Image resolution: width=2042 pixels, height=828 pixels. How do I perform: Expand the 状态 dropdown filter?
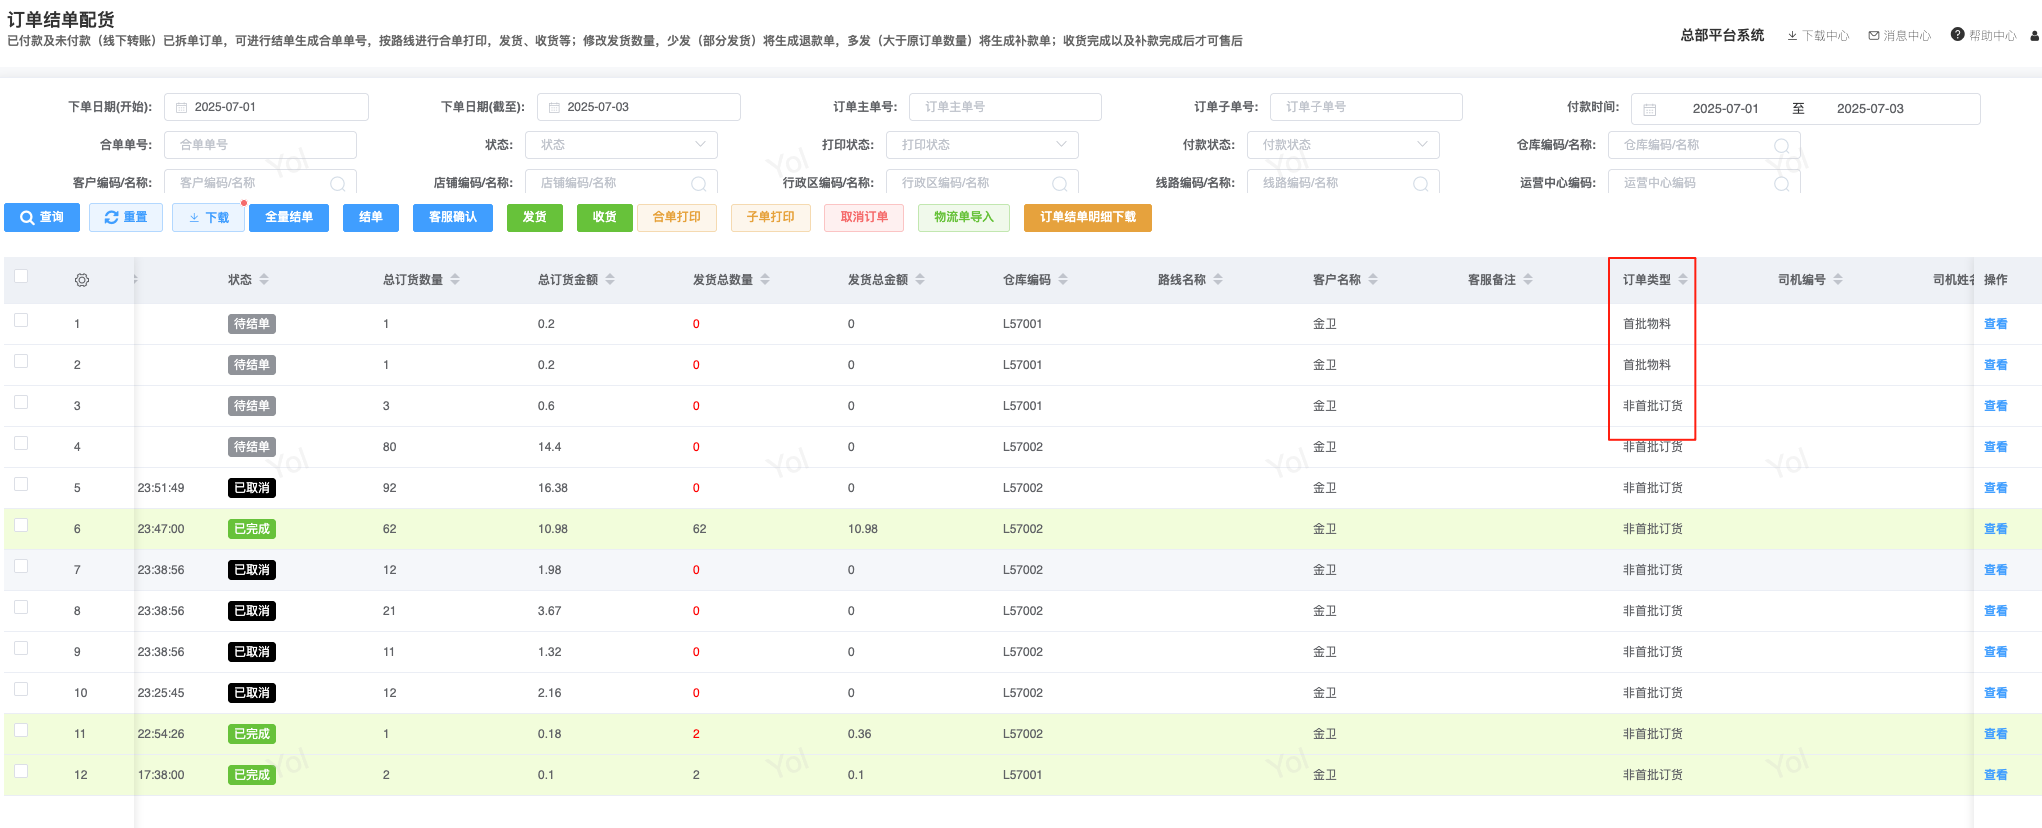coord(621,145)
